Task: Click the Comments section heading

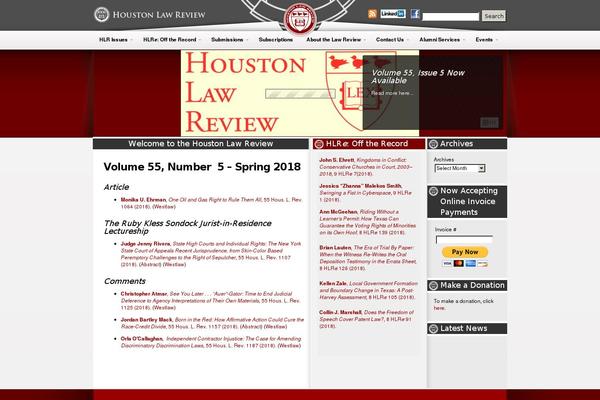Action: click(125, 281)
